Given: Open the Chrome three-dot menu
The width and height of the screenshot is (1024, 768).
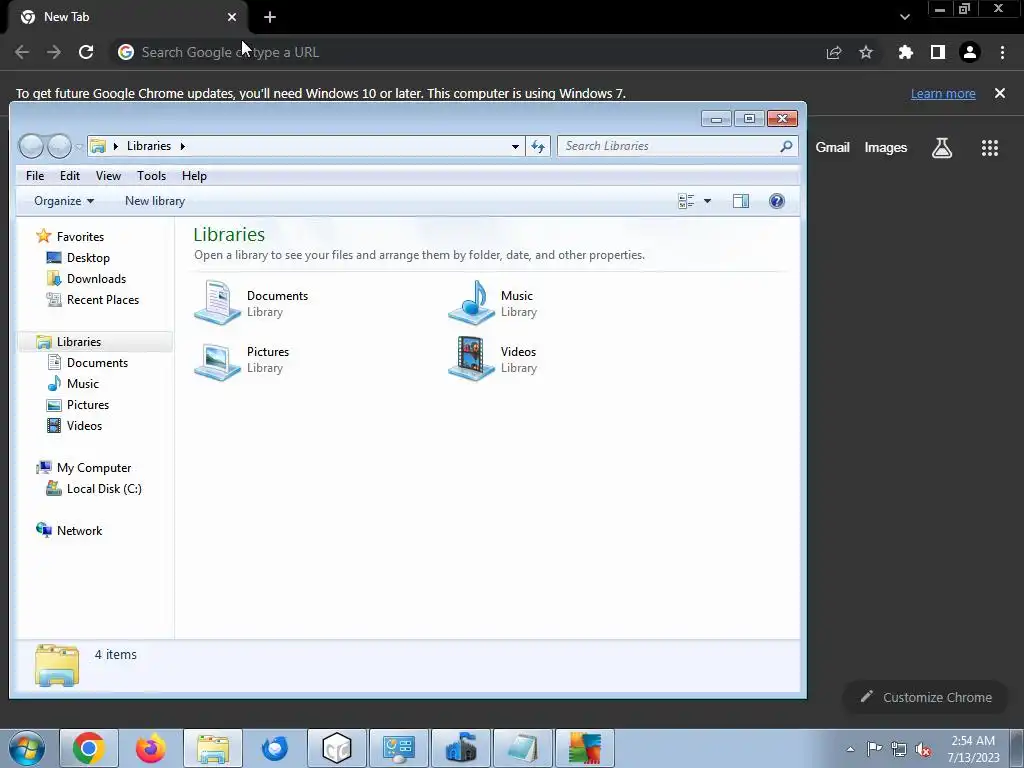Looking at the screenshot, I should (x=1002, y=52).
